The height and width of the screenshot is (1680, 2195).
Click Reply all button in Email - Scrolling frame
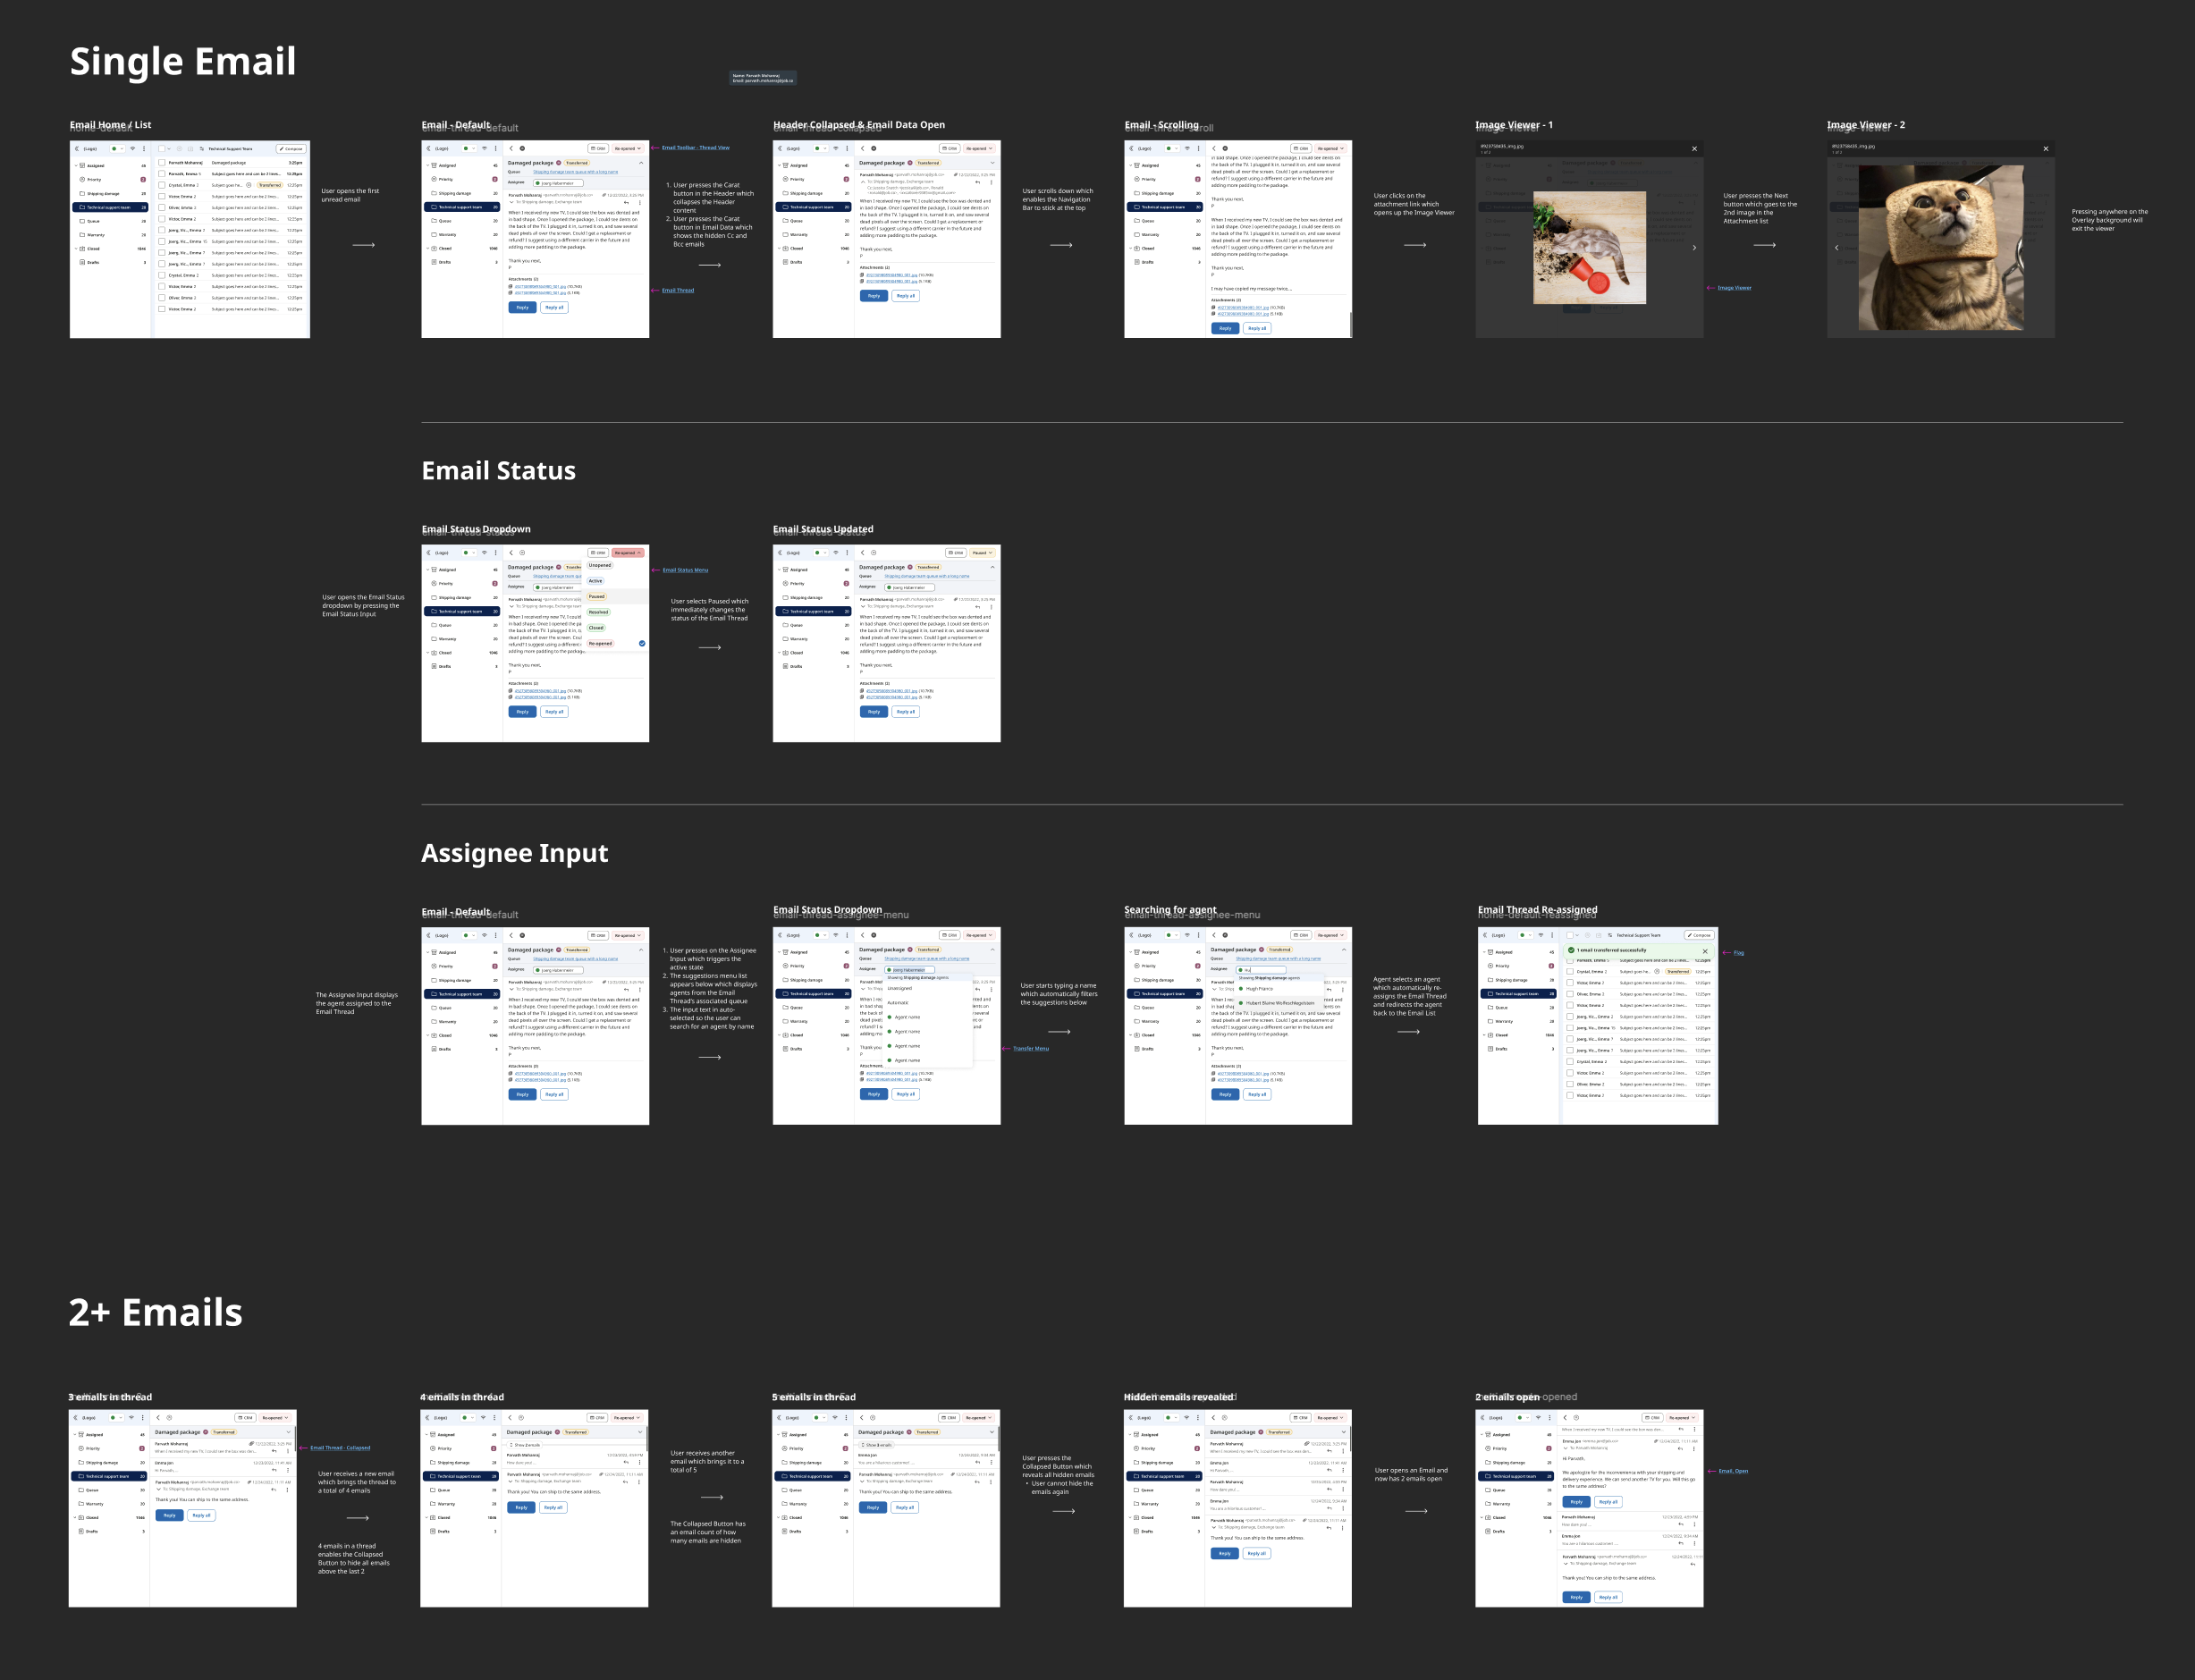point(1257,328)
